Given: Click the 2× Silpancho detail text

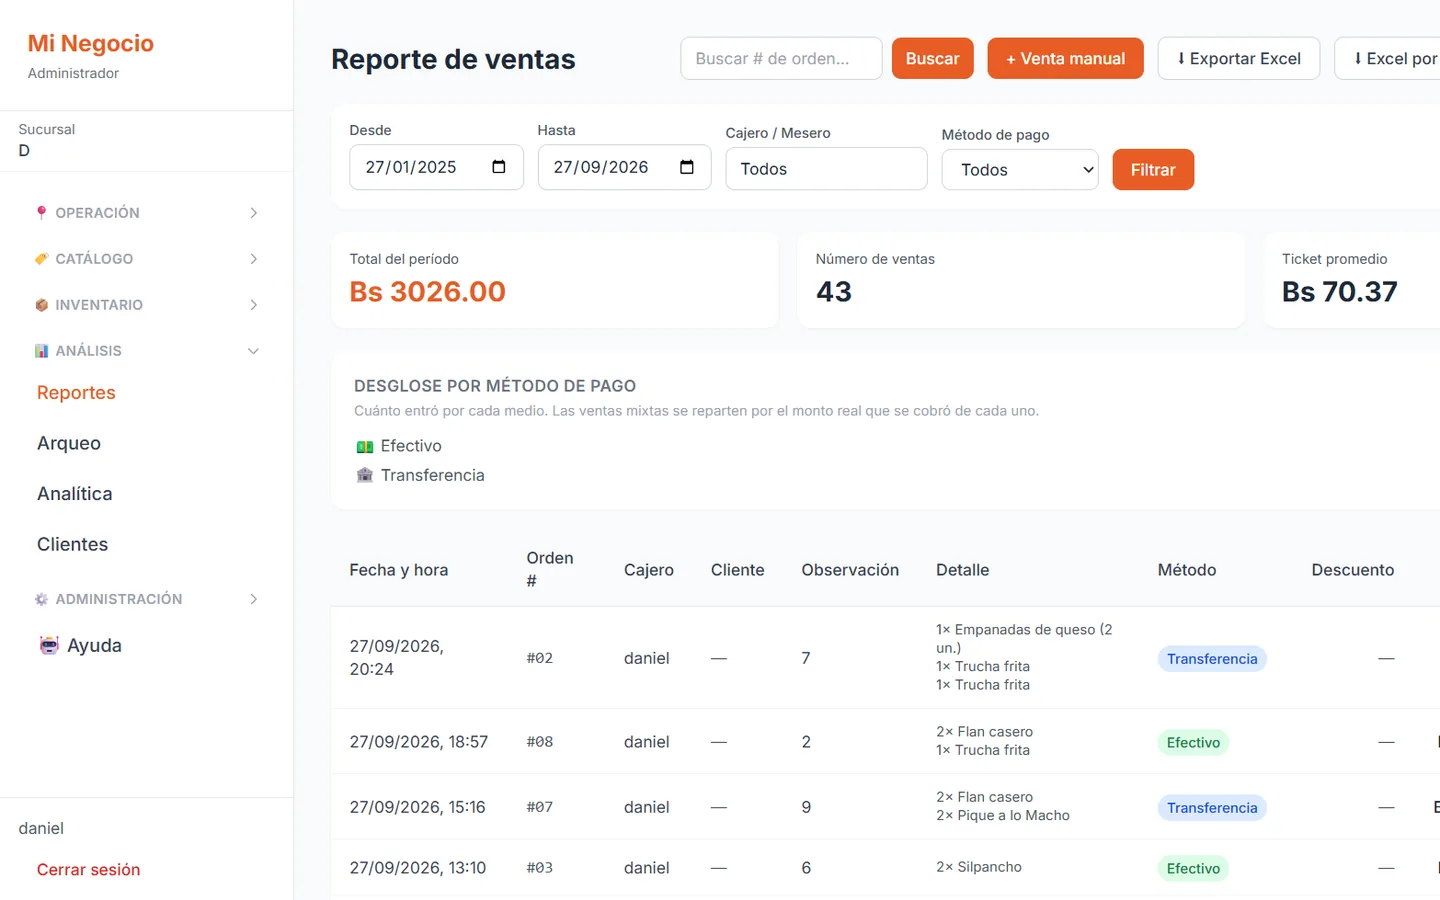Looking at the screenshot, I should click(x=979, y=867).
